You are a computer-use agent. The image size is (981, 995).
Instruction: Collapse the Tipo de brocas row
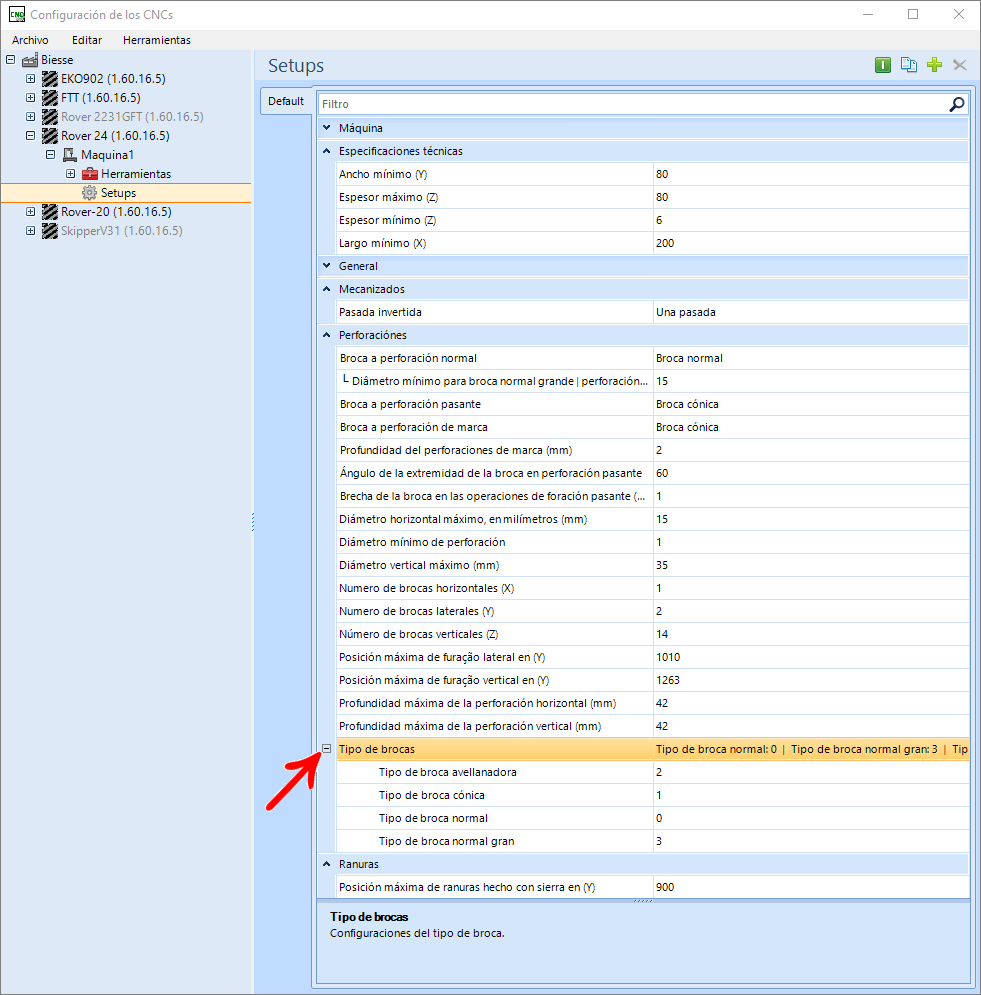(327, 749)
